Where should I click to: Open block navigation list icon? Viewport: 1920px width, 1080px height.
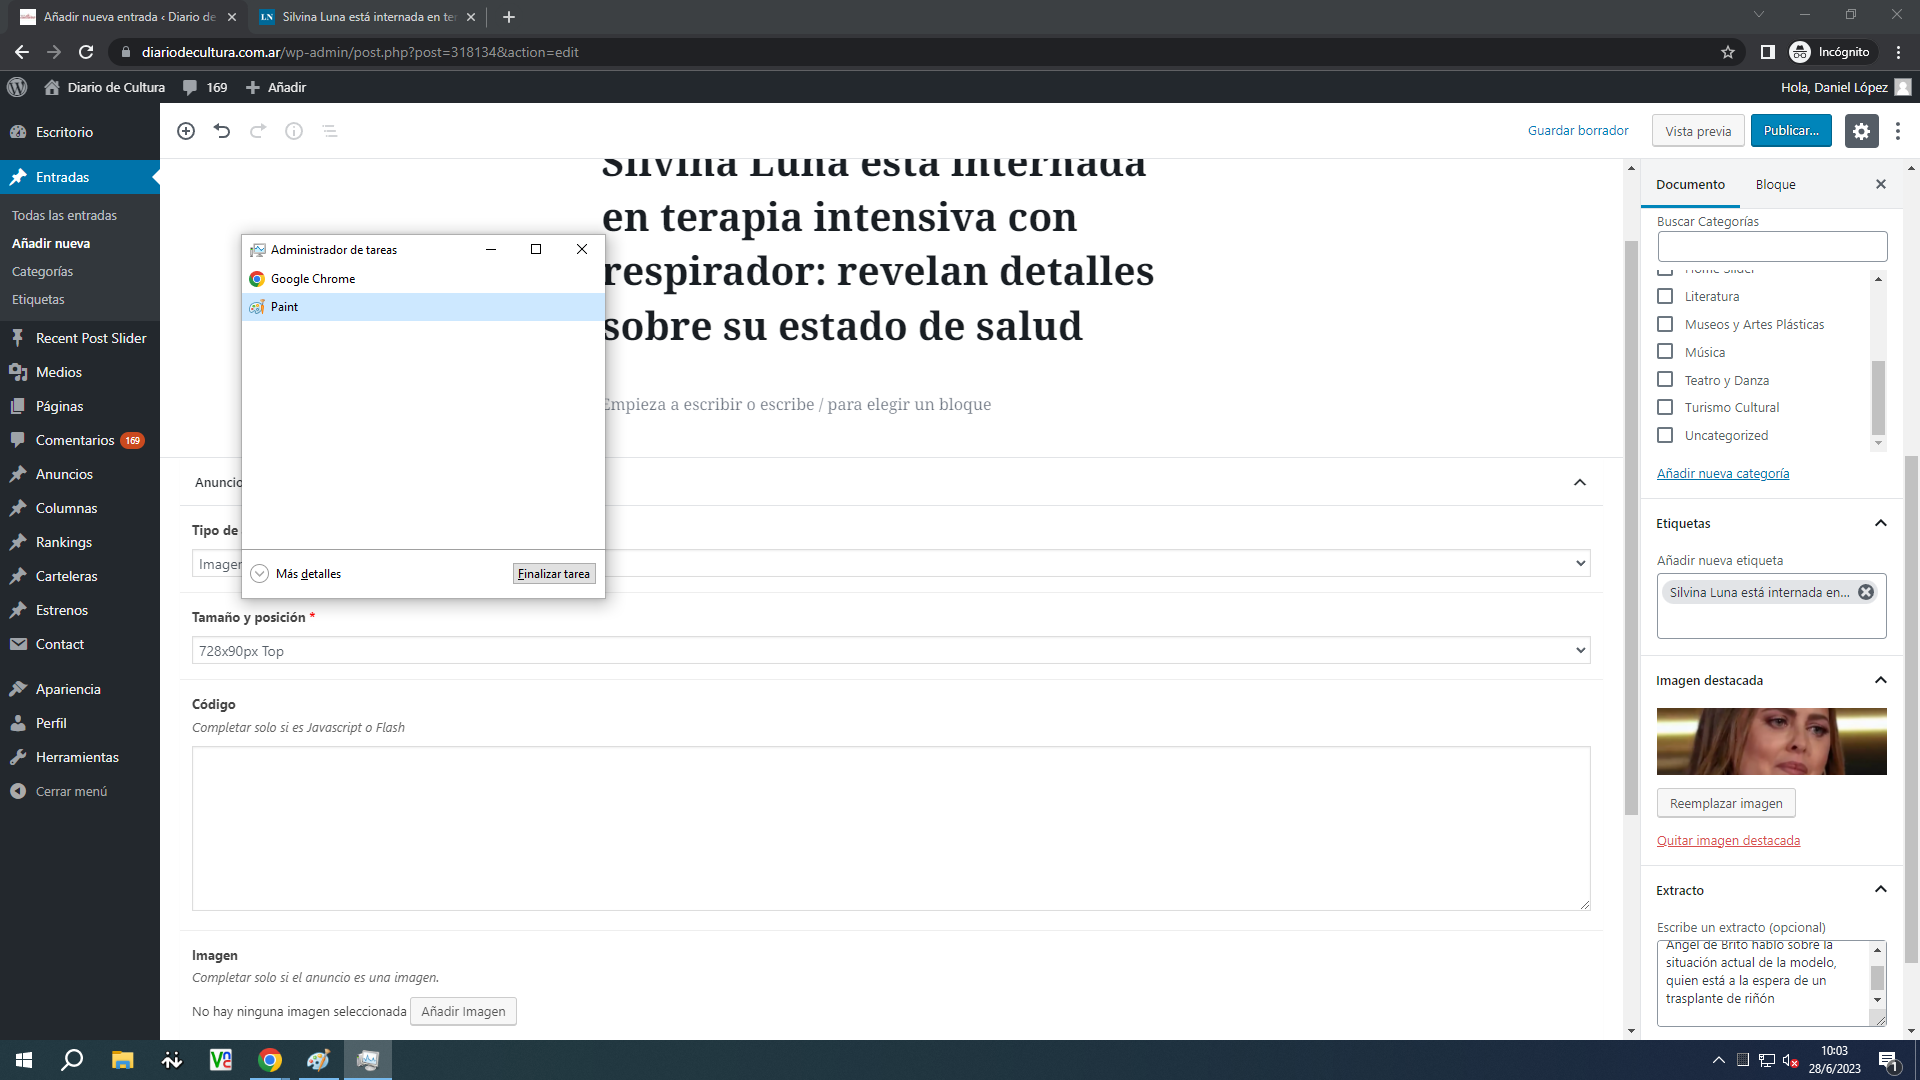click(x=330, y=131)
